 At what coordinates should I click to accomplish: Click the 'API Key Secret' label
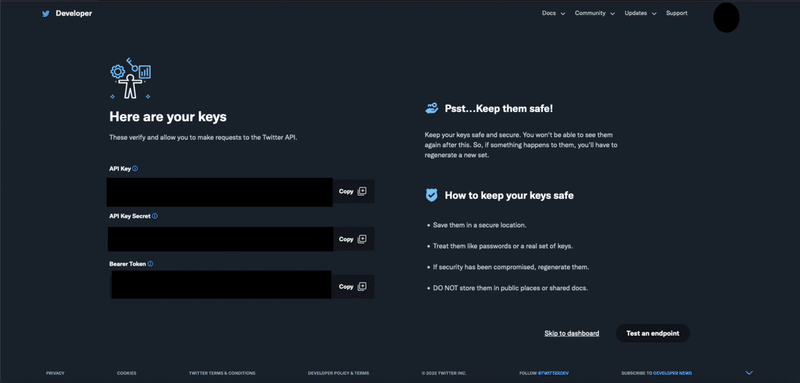(x=130, y=216)
